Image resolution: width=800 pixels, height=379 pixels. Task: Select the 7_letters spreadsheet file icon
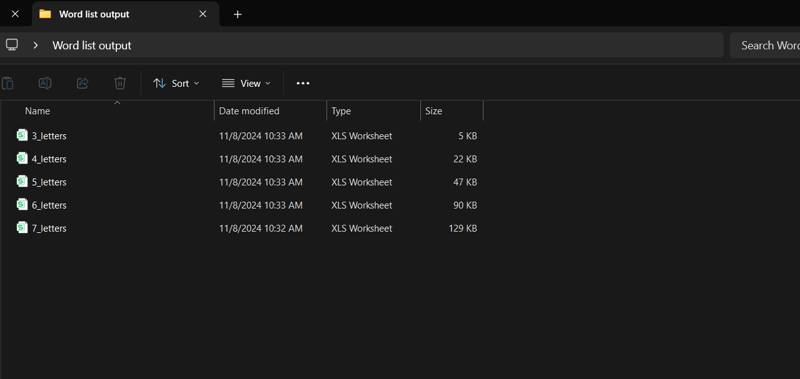pyautogui.click(x=22, y=228)
